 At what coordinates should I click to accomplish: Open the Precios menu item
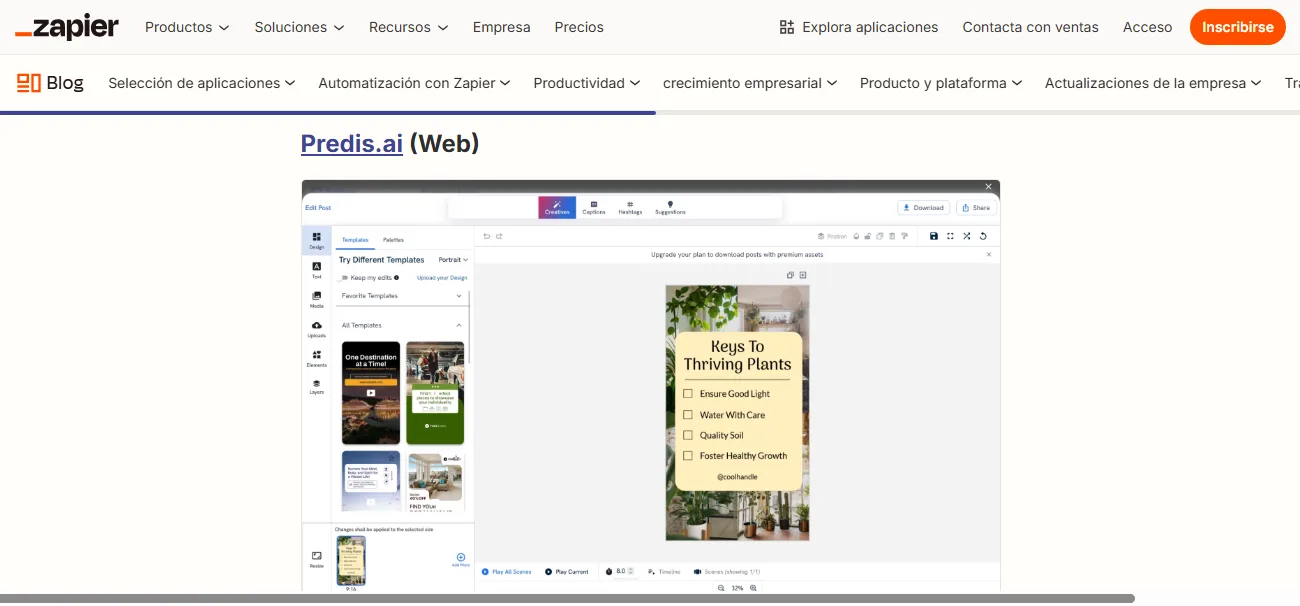[x=579, y=27]
